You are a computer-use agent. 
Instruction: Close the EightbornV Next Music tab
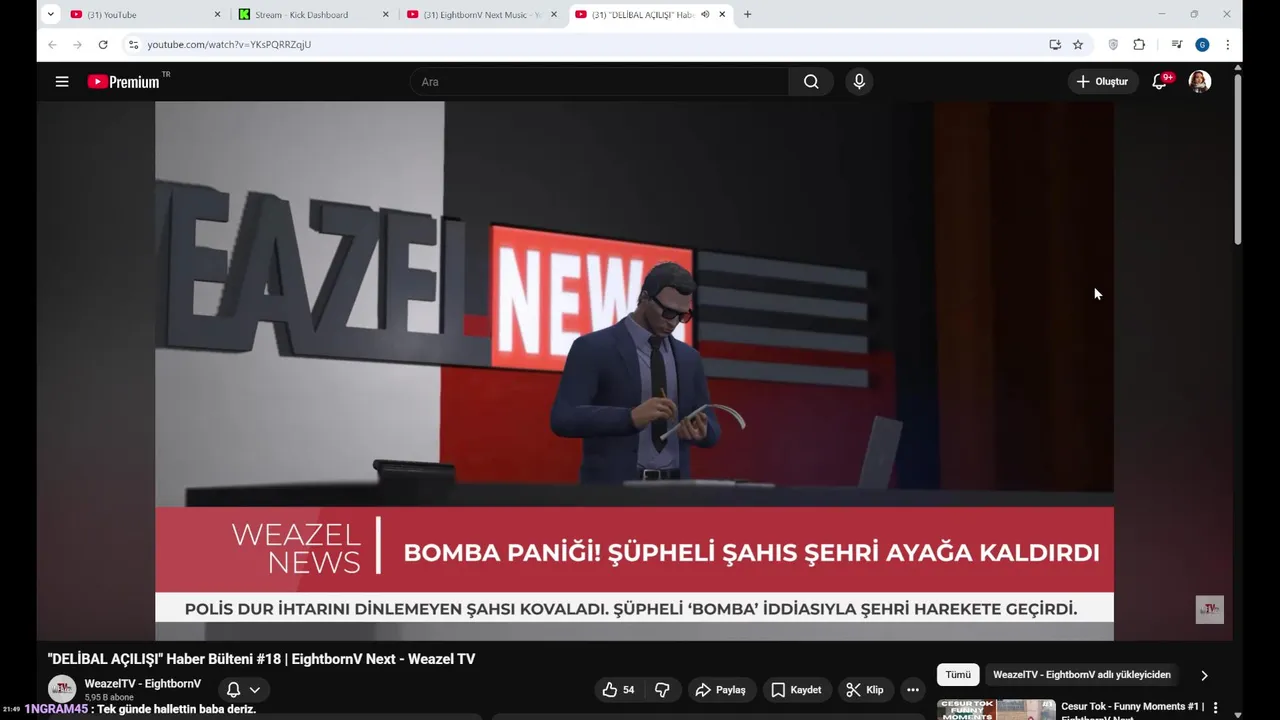pyautogui.click(x=554, y=14)
